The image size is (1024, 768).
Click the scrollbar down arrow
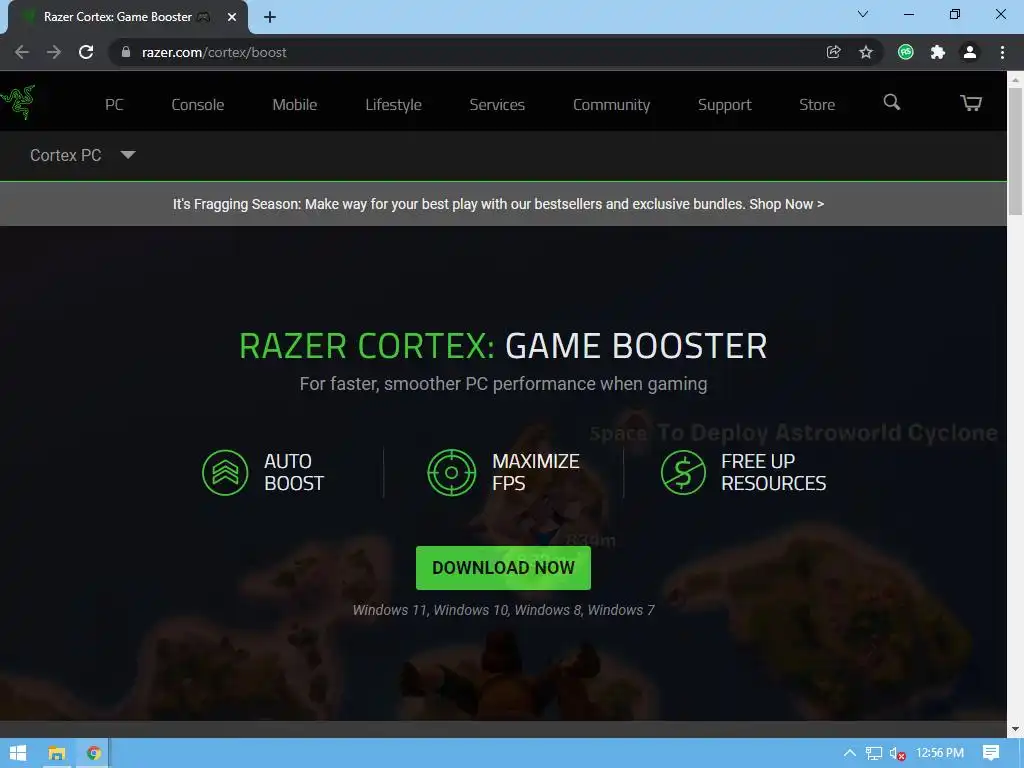click(x=1015, y=729)
